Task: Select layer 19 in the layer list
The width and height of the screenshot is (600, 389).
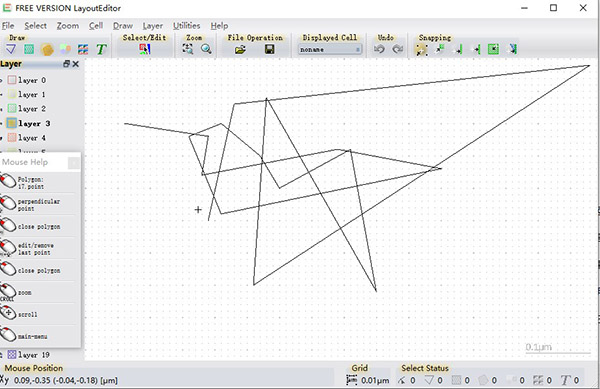Action: pos(34,355)
